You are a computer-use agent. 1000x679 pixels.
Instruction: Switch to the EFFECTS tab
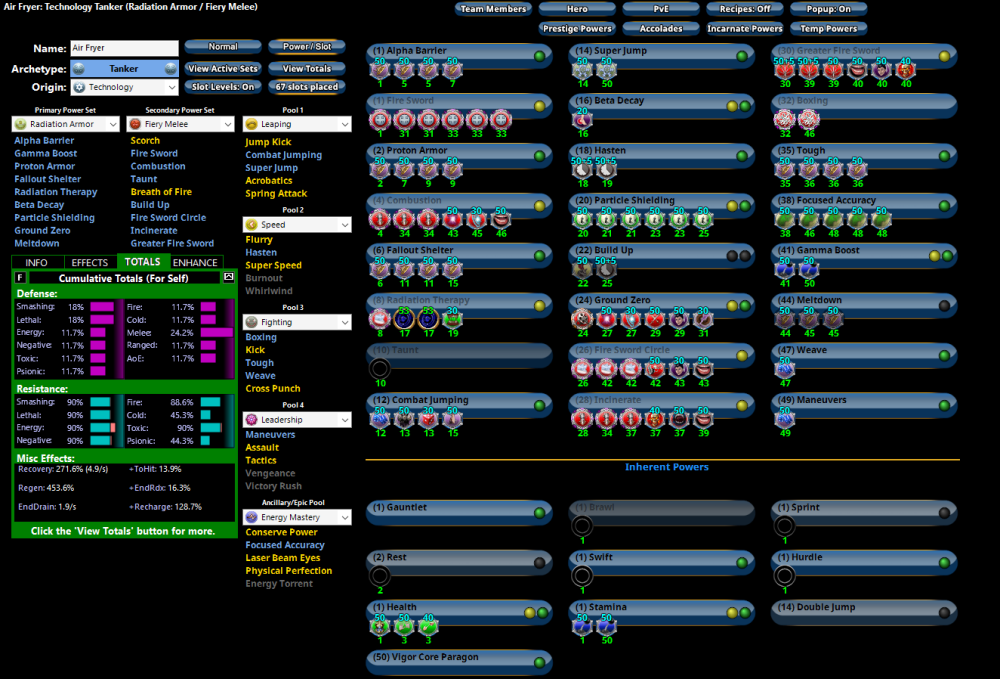click(90, 262)
